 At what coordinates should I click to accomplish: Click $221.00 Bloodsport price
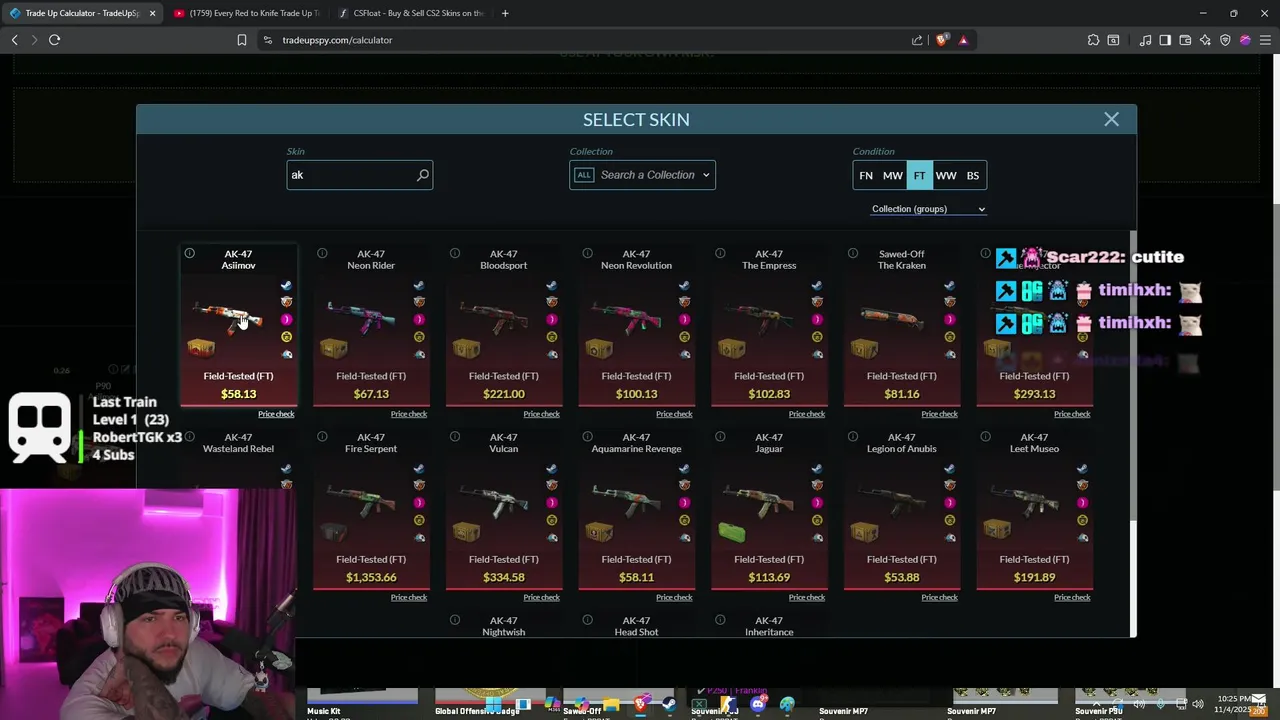[504, 394]
